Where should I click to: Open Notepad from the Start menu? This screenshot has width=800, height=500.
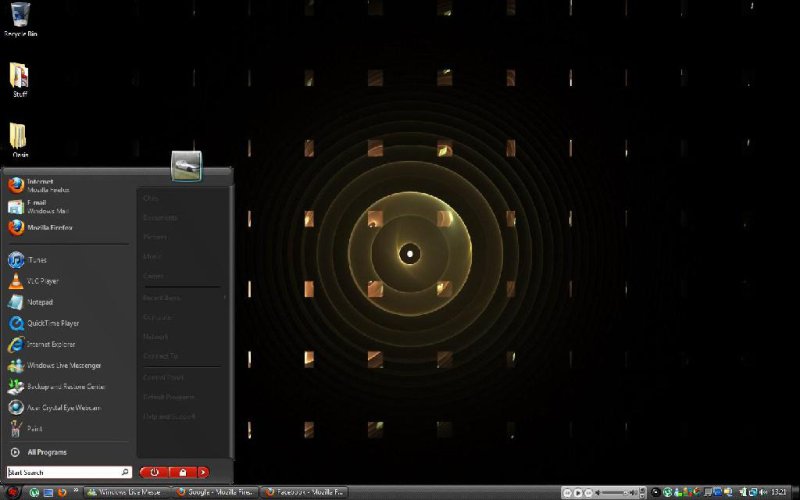pos(39,302)
